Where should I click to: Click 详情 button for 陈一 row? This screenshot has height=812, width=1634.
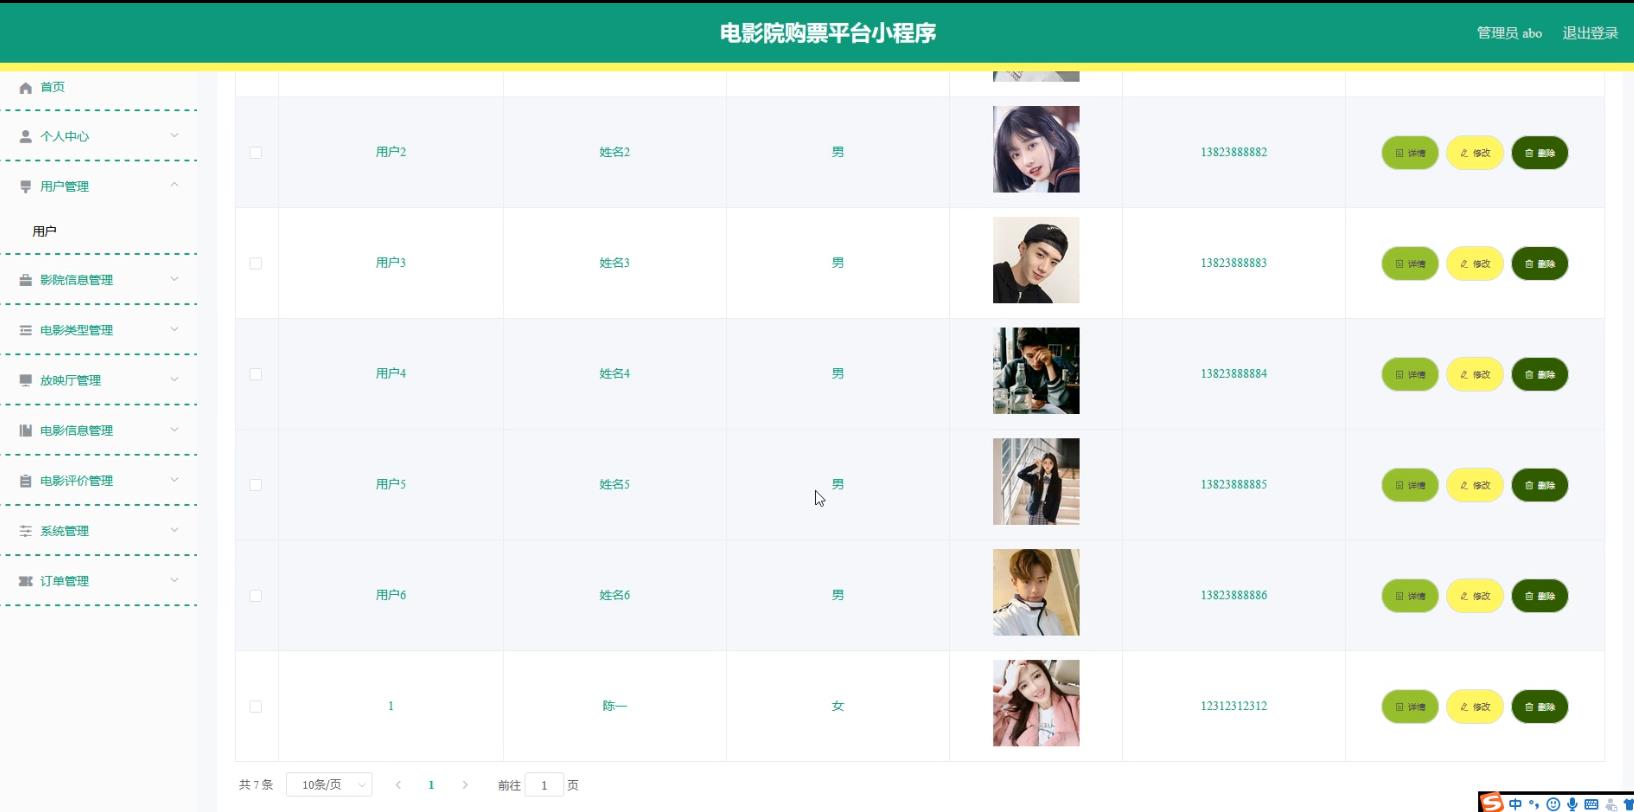tap(1410, 707)
